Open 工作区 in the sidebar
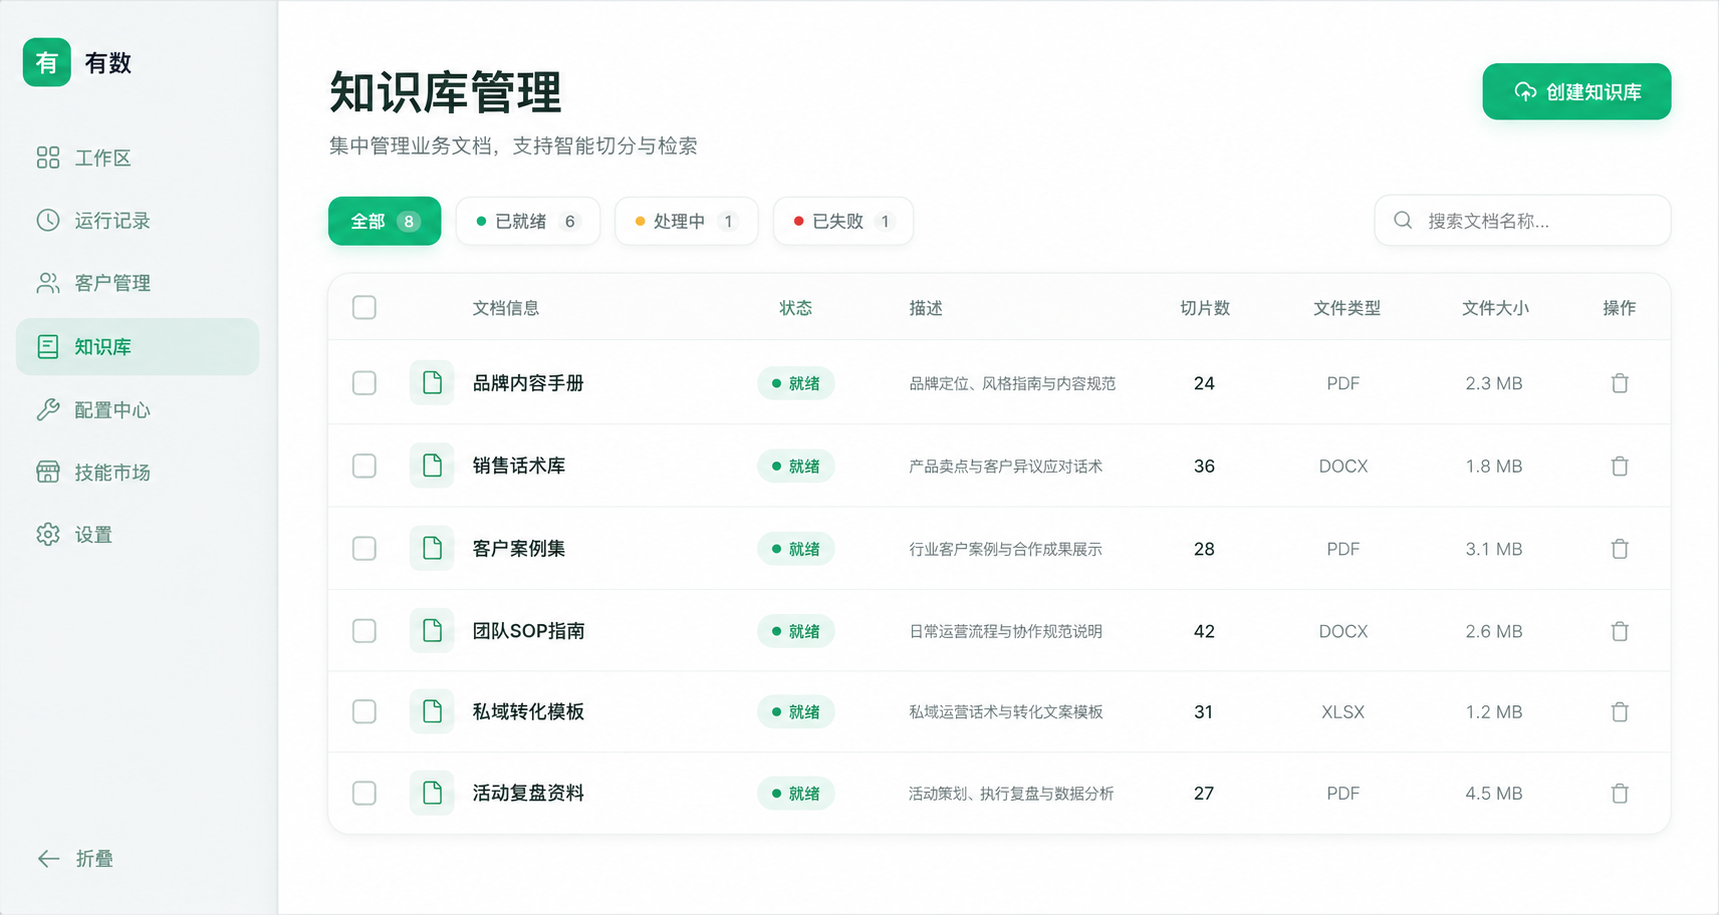This screenshot has width=1719, height=915. point(137,158)
